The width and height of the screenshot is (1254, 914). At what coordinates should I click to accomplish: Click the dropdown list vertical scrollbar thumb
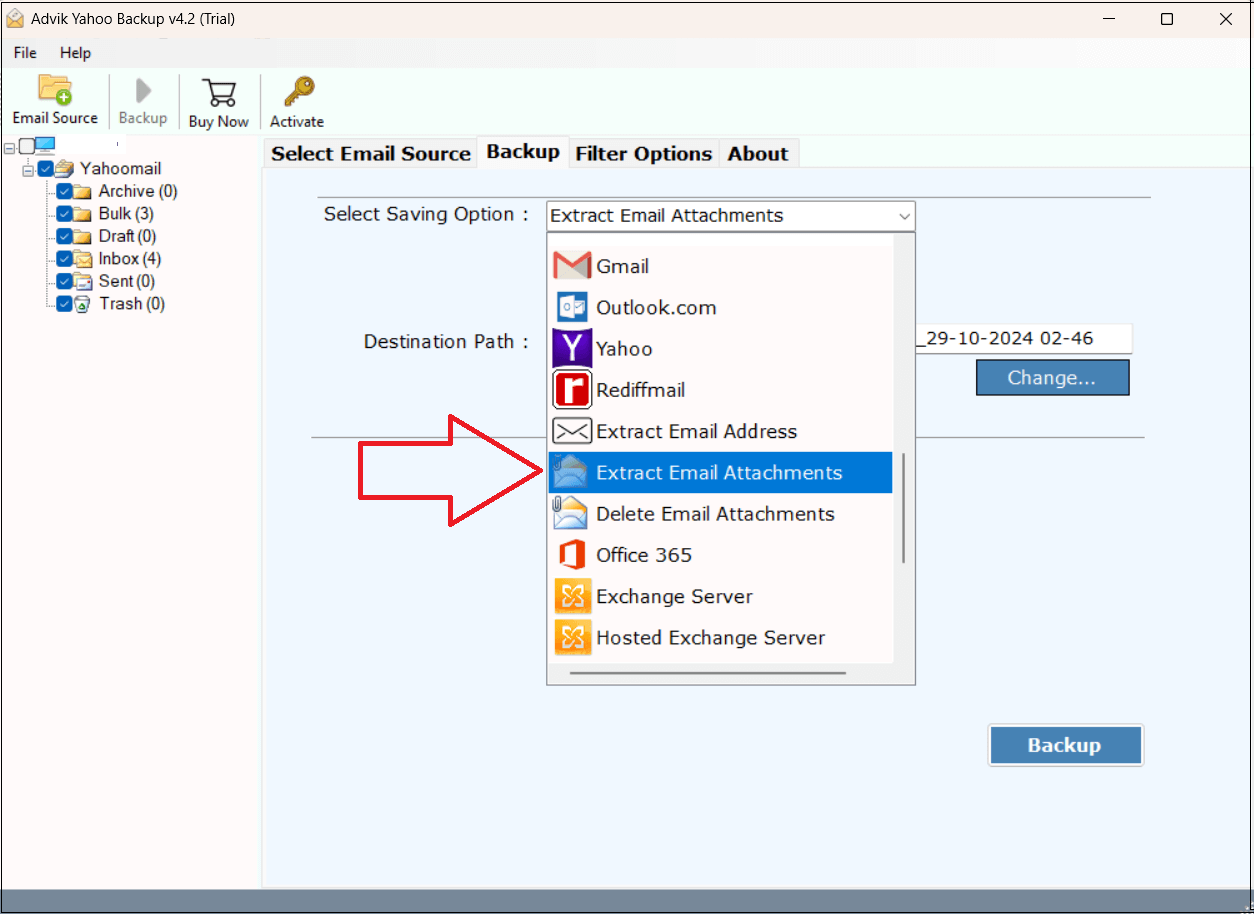tap(904, 508)
